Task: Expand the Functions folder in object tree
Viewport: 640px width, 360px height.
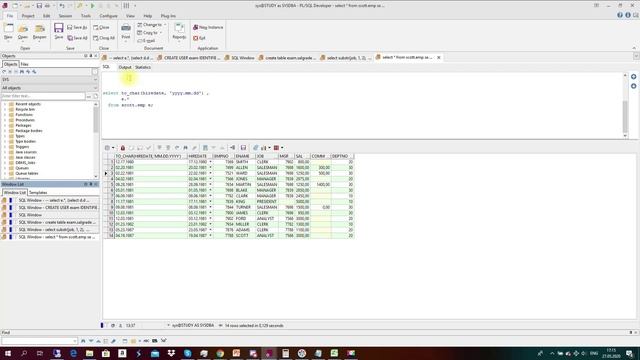Action: 5,115
